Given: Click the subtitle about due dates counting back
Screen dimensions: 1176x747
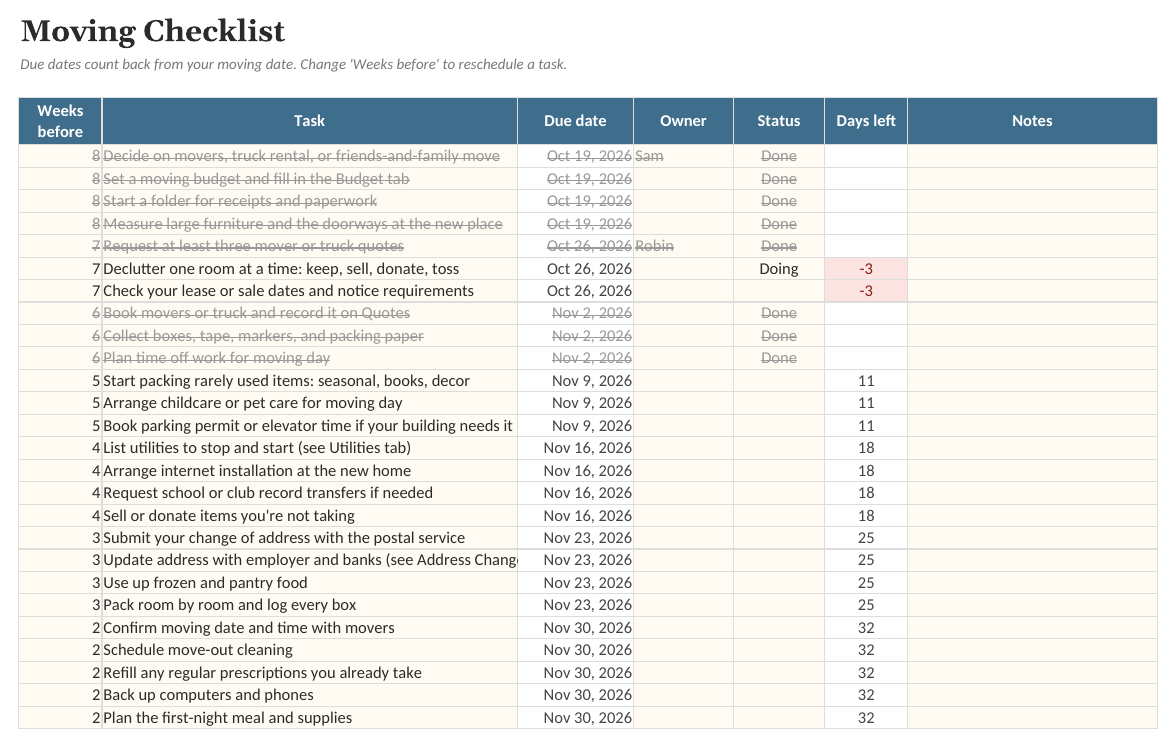Looking at the screenshot, I should point(293,64).
